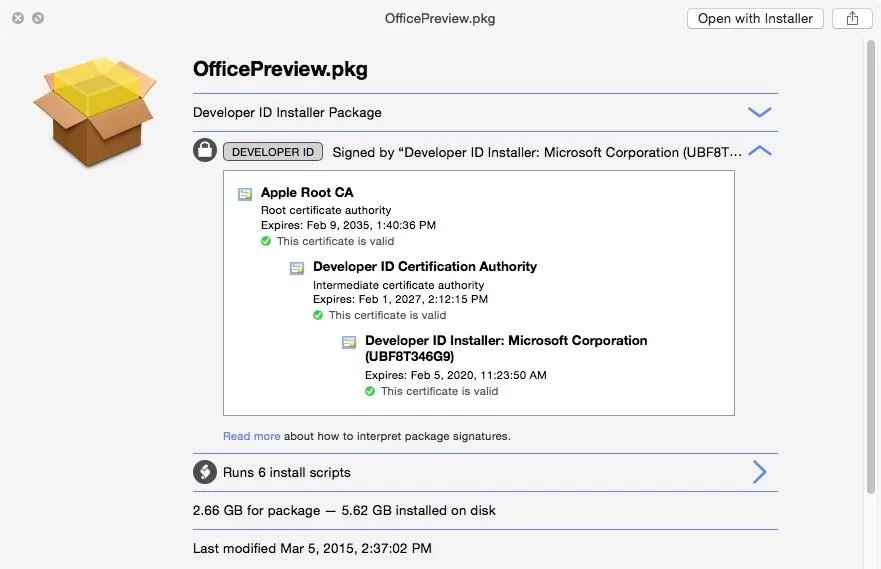The width and height of the screenshot is (881, 569).
Task: Click the package box icon
Action: pyautogui.click(x=94, y=112)
